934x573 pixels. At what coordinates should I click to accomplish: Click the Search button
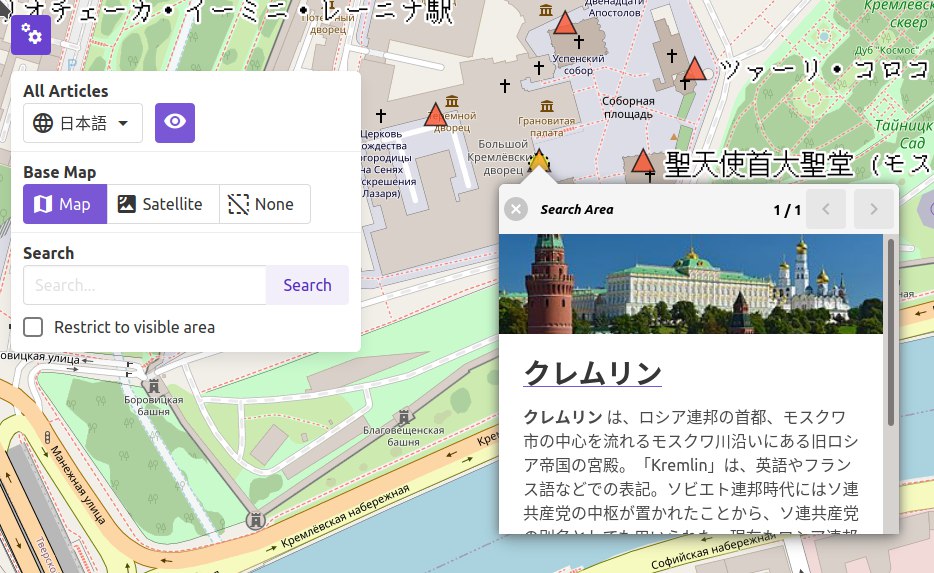[307, 285]
